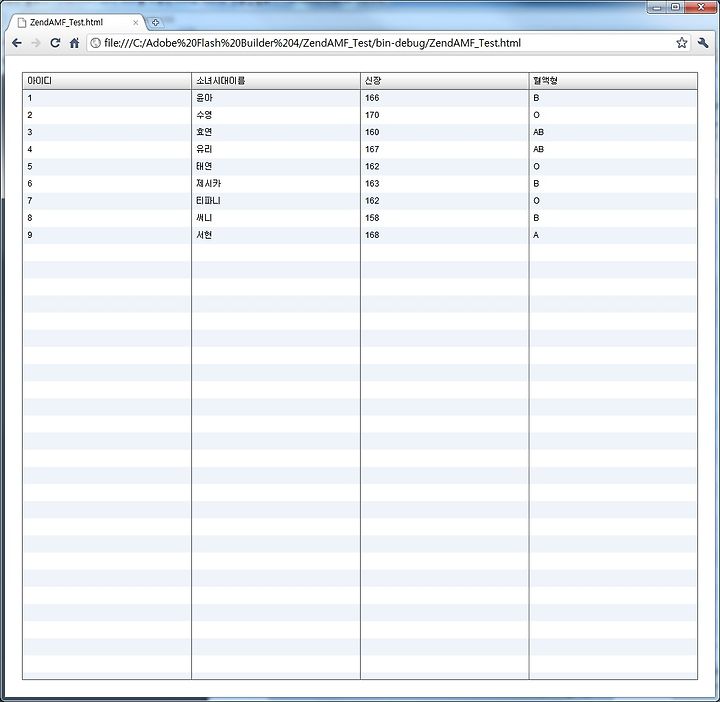This screenshot has height=702, width=720.
Task: Sort by the 소녀시대이름 column header
Action: click(x=276, y=81)
